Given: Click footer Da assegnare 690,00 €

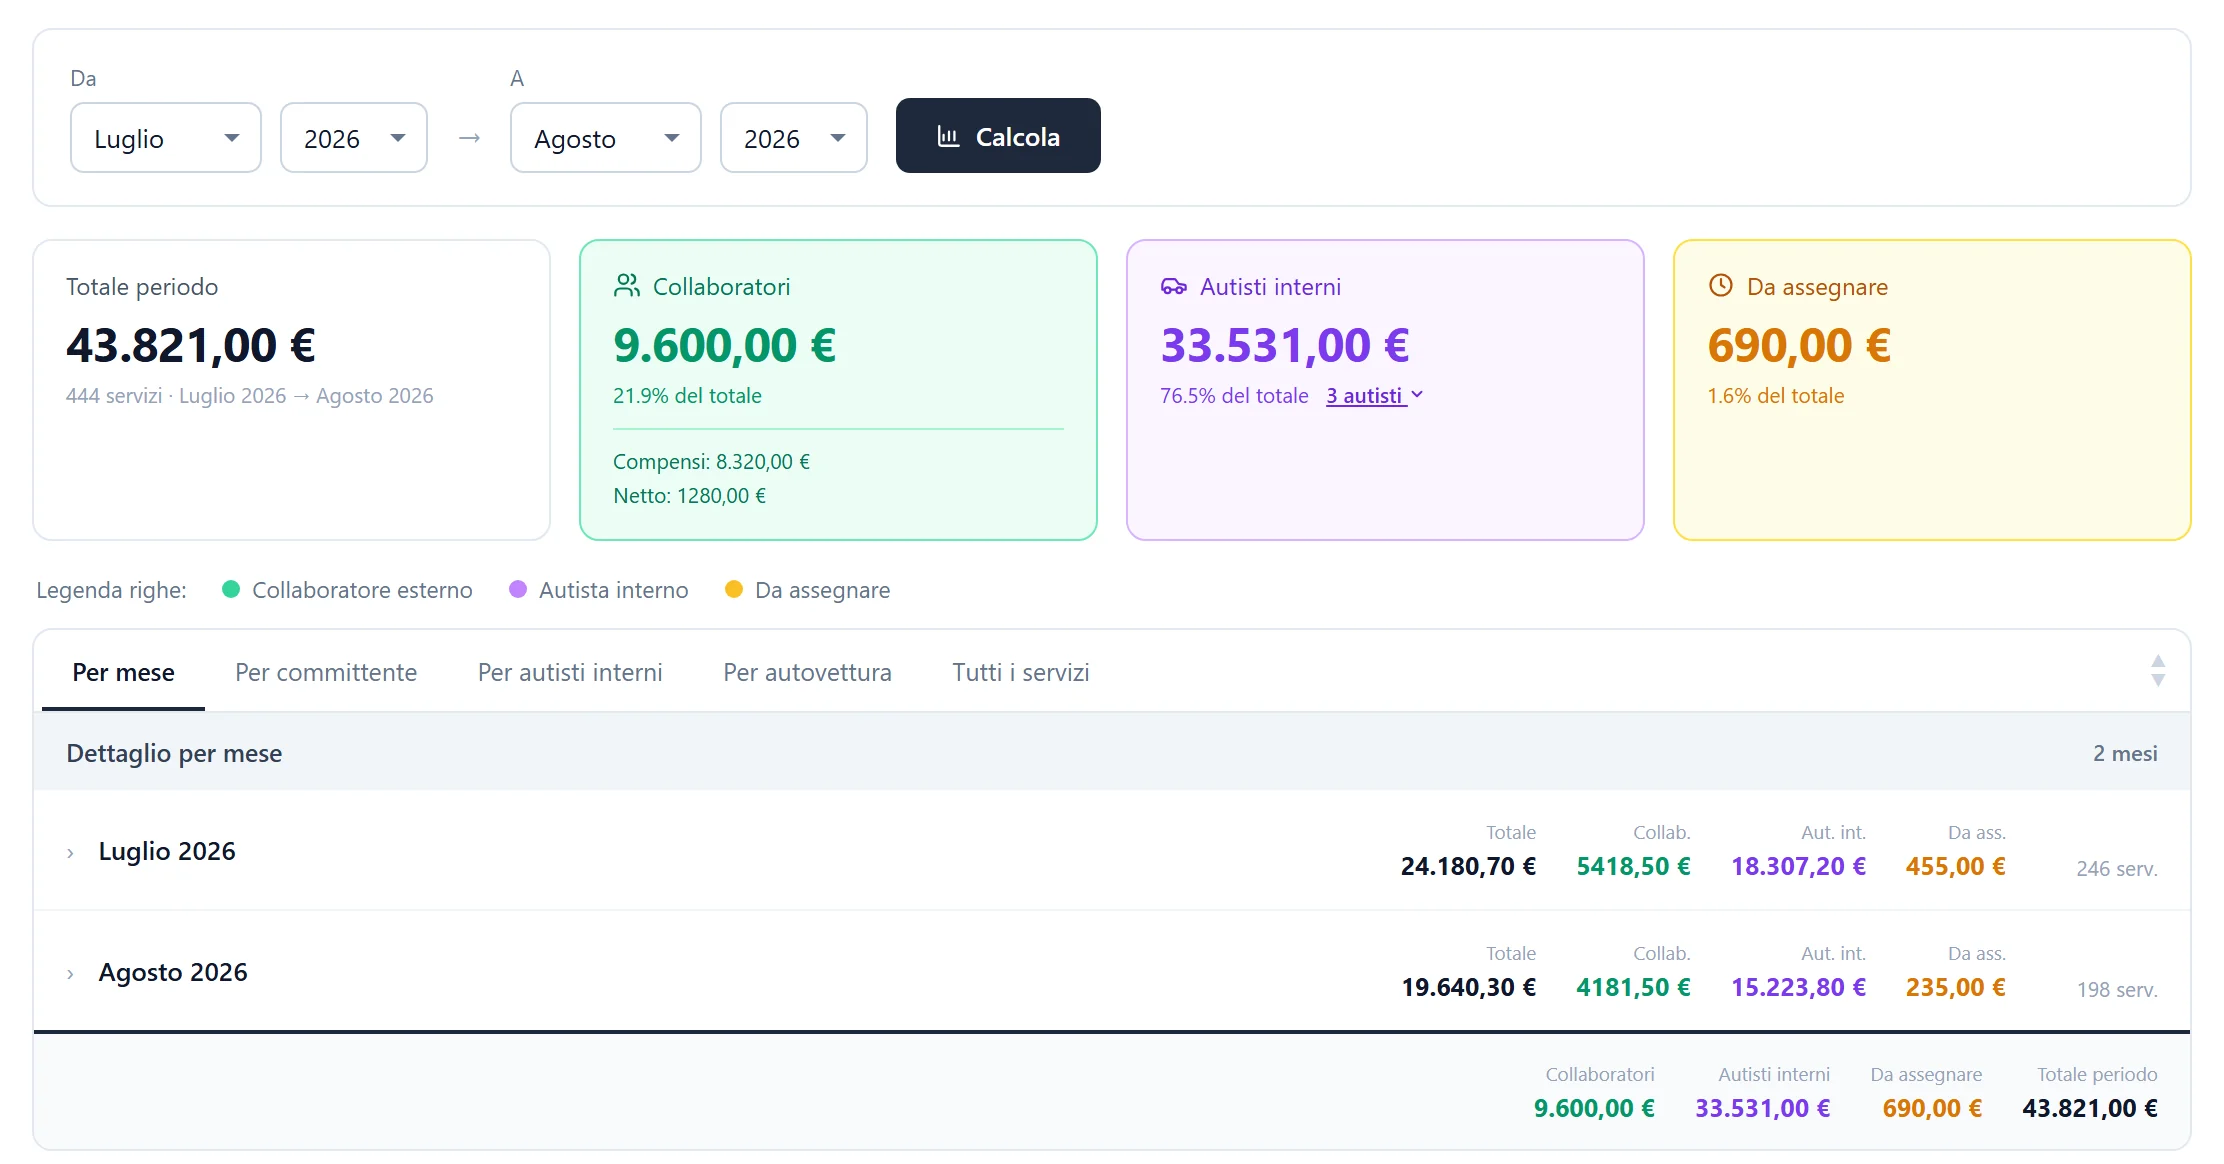Looking at the screenshot, I should 1932,1108.
